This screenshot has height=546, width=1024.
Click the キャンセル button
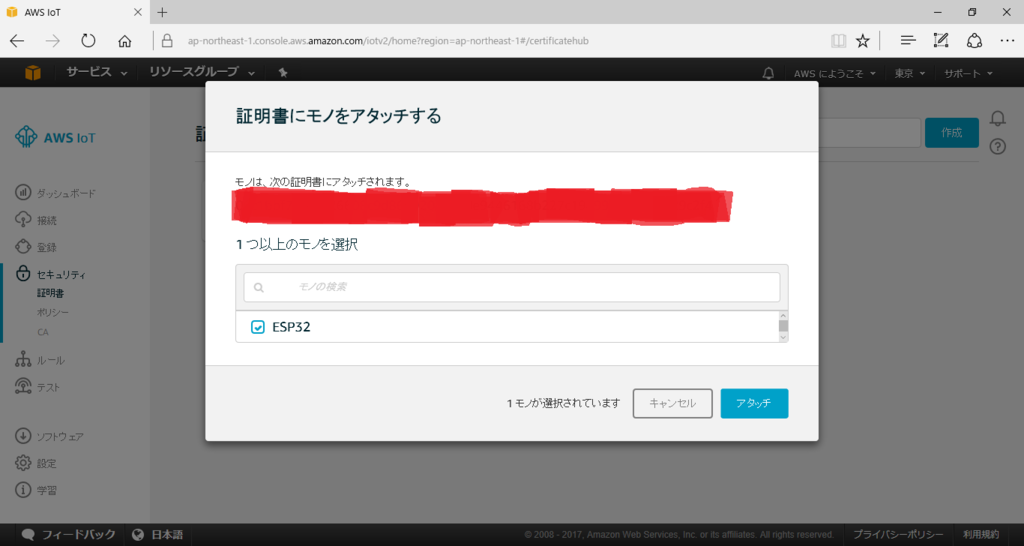pos(673,404)
